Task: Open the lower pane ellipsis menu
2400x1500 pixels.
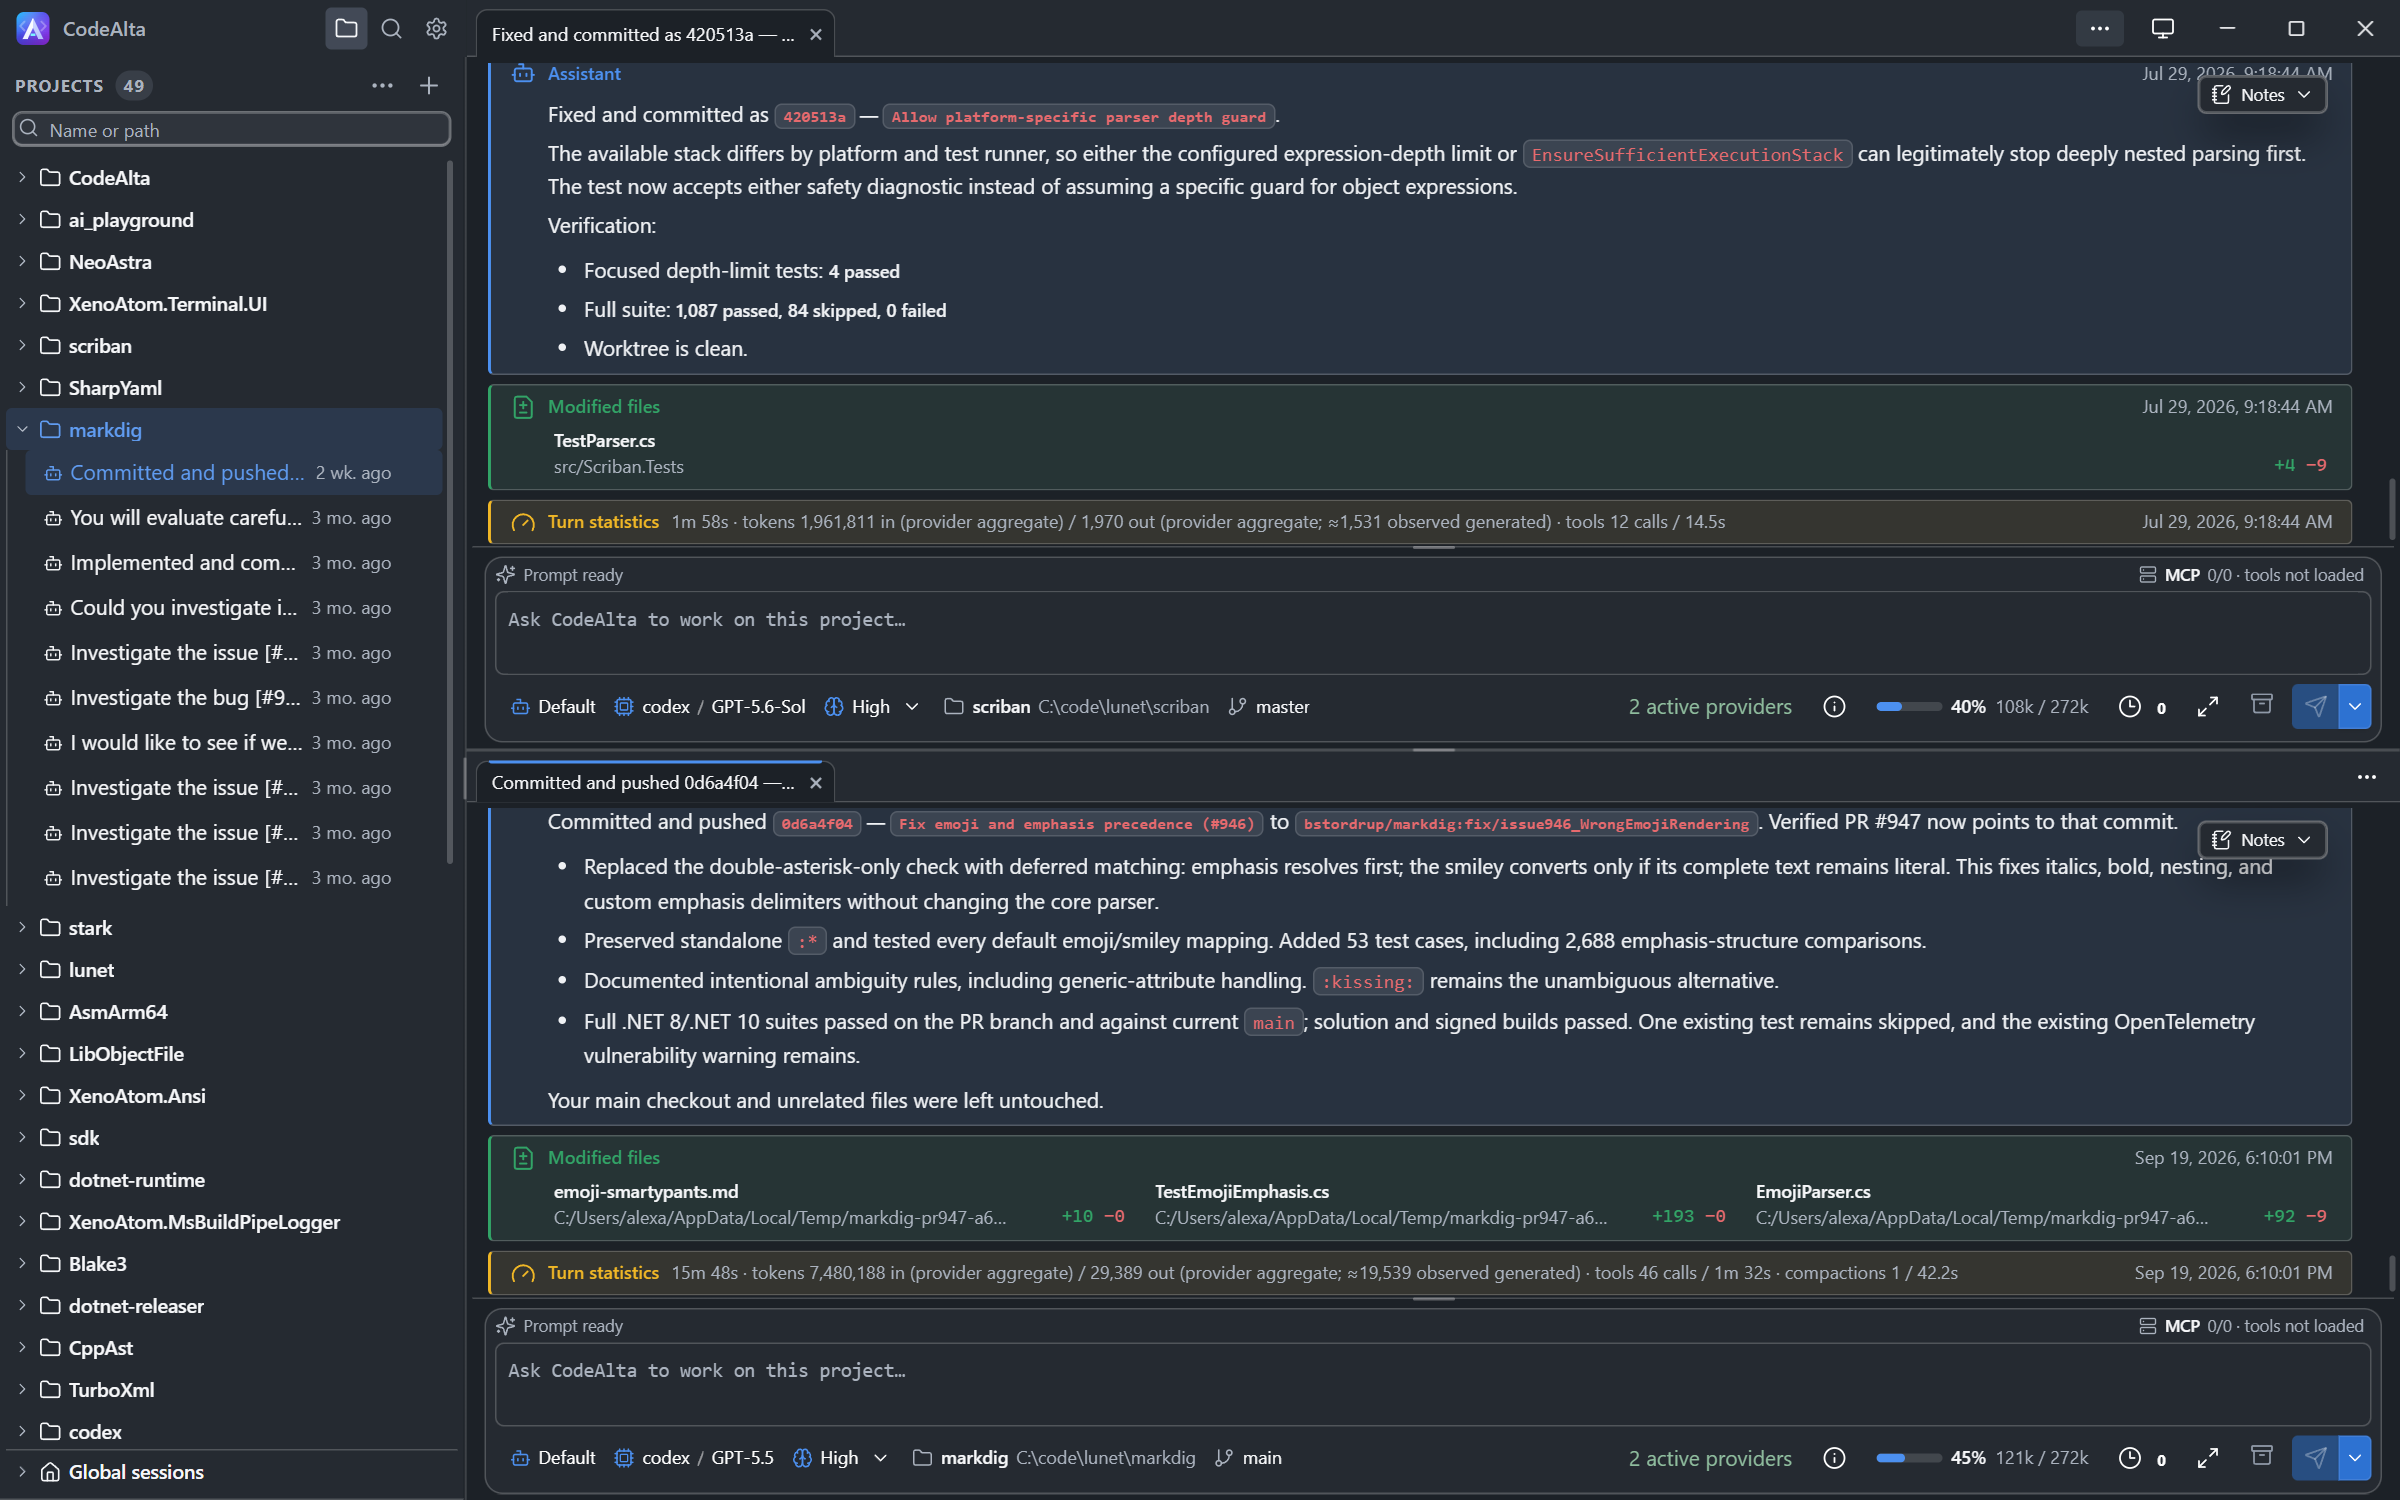Action: click(x=2366, y=777)
